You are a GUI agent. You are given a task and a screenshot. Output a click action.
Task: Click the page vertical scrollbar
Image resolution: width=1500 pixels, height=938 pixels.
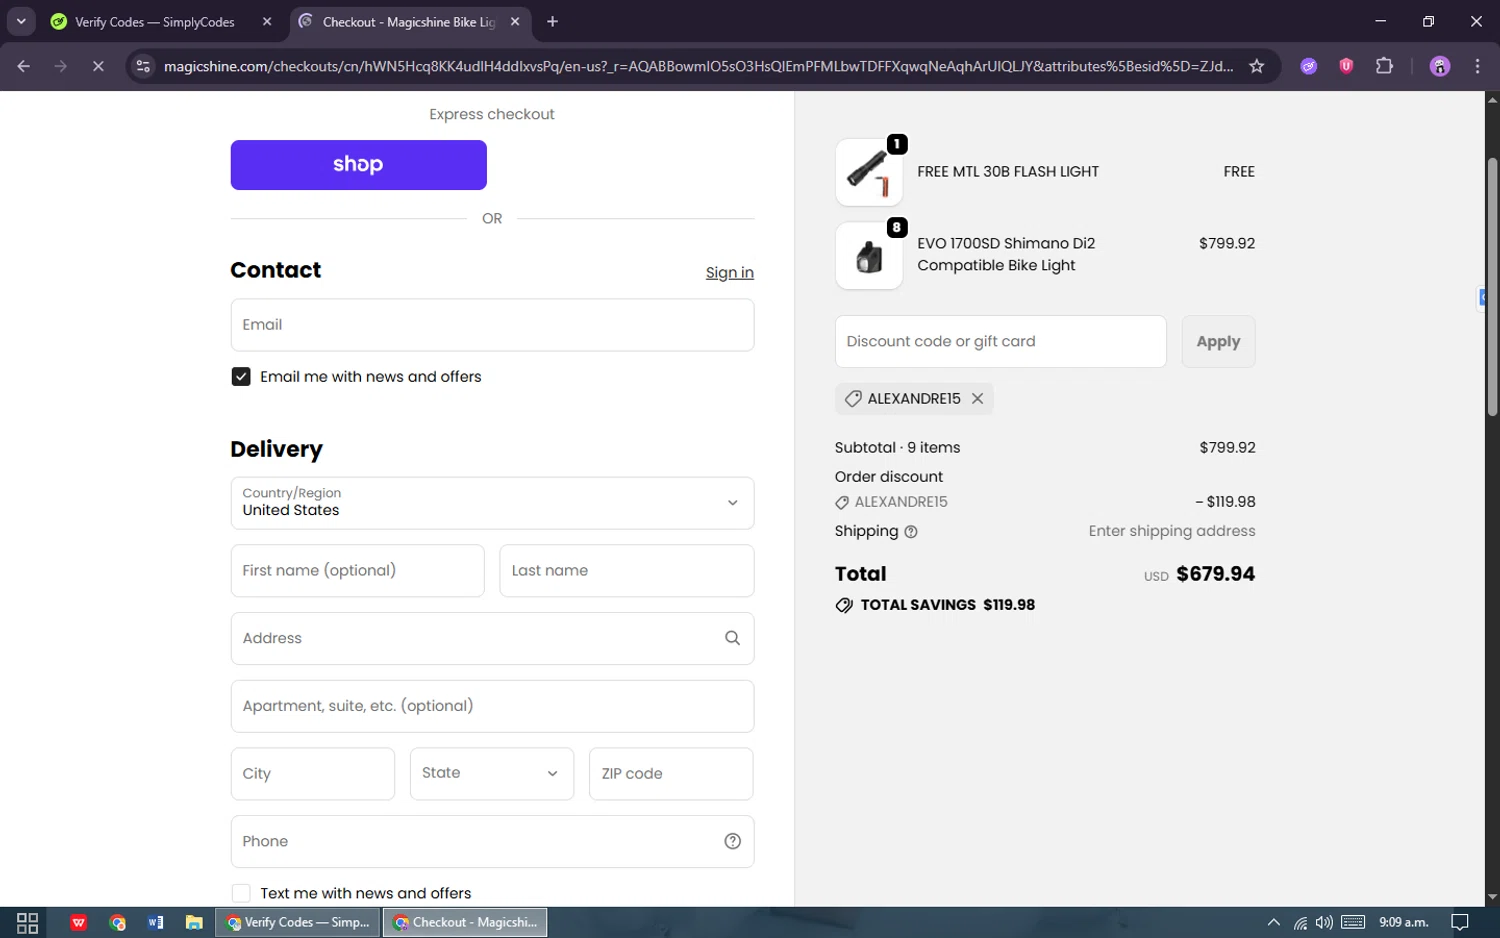[x=1492, y=287]
